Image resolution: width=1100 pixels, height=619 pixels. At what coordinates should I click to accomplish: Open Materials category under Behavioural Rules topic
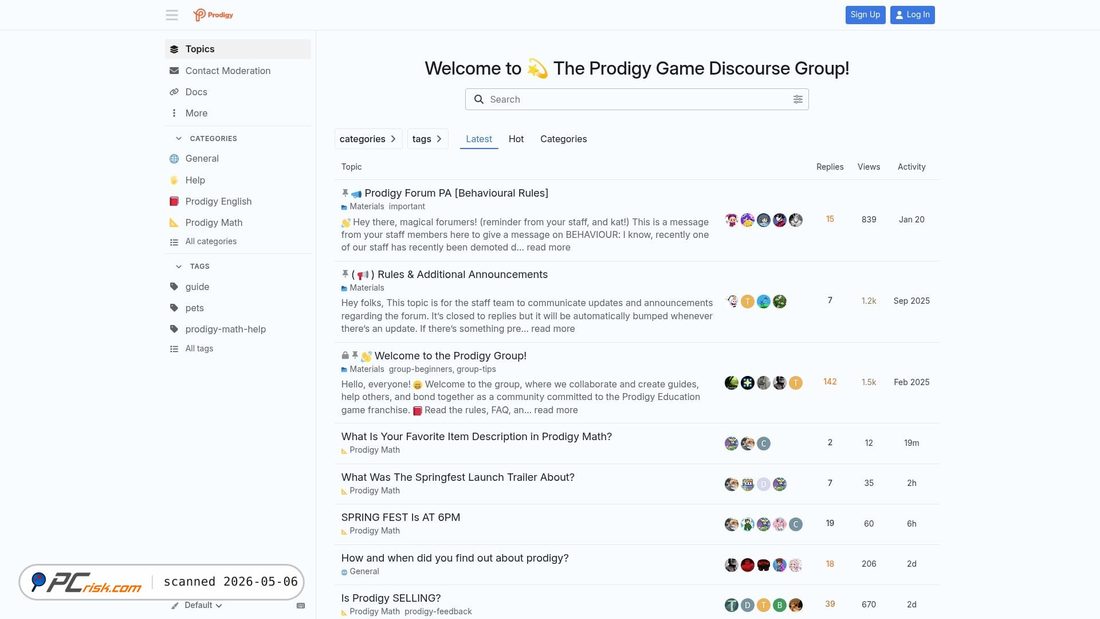363,207
